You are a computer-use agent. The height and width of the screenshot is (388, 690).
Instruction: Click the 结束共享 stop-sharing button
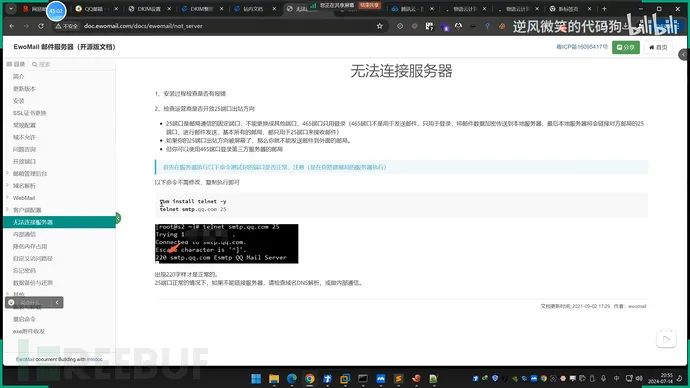369,5
